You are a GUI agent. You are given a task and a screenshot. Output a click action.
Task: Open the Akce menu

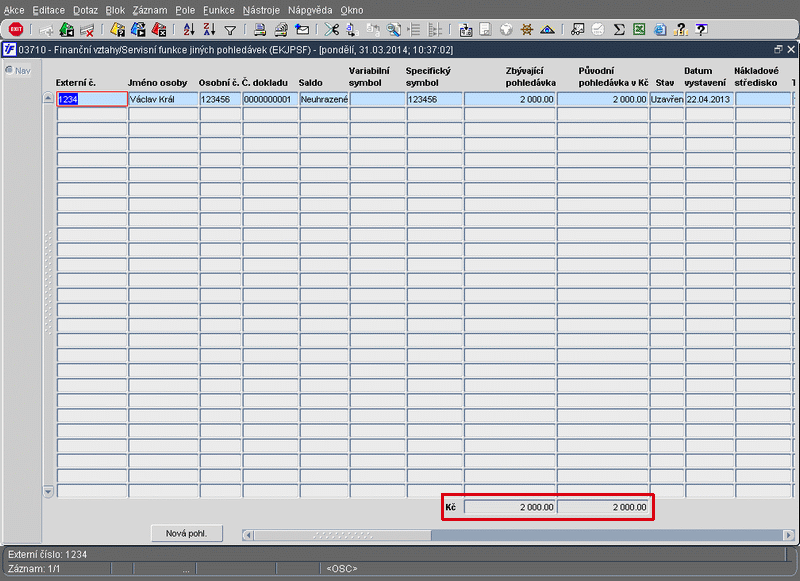tap(14, 10)
